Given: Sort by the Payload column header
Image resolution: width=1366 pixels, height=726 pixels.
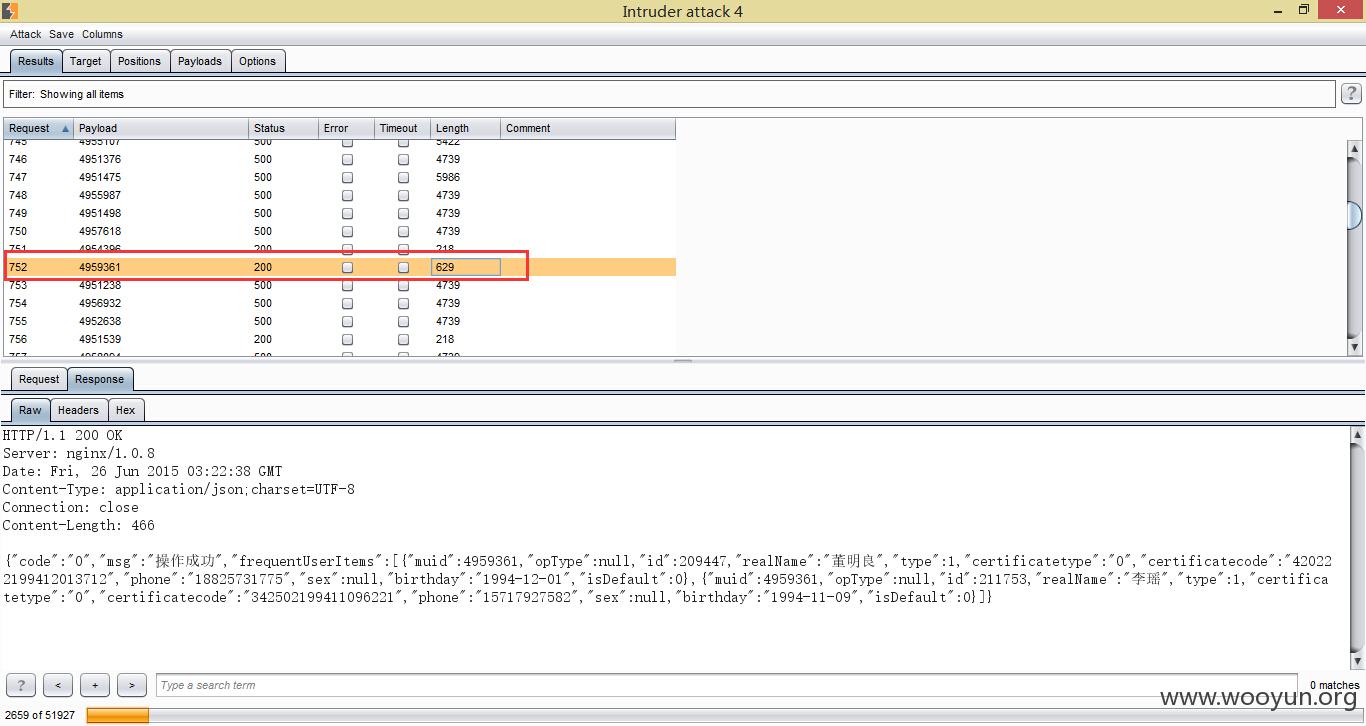Looking at the screenshot, I should [x=161, y=128].
